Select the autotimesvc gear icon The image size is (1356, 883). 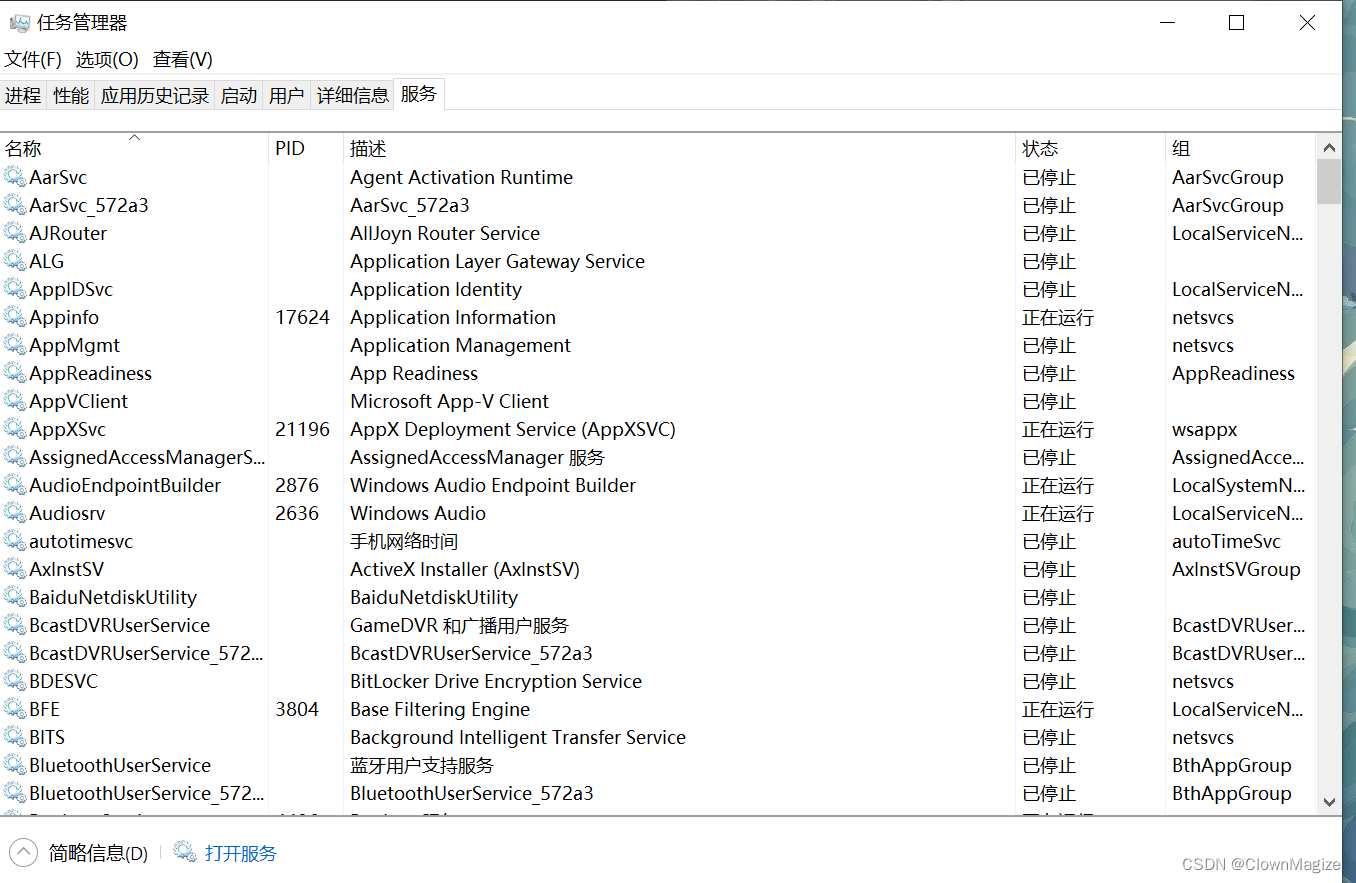14,541
